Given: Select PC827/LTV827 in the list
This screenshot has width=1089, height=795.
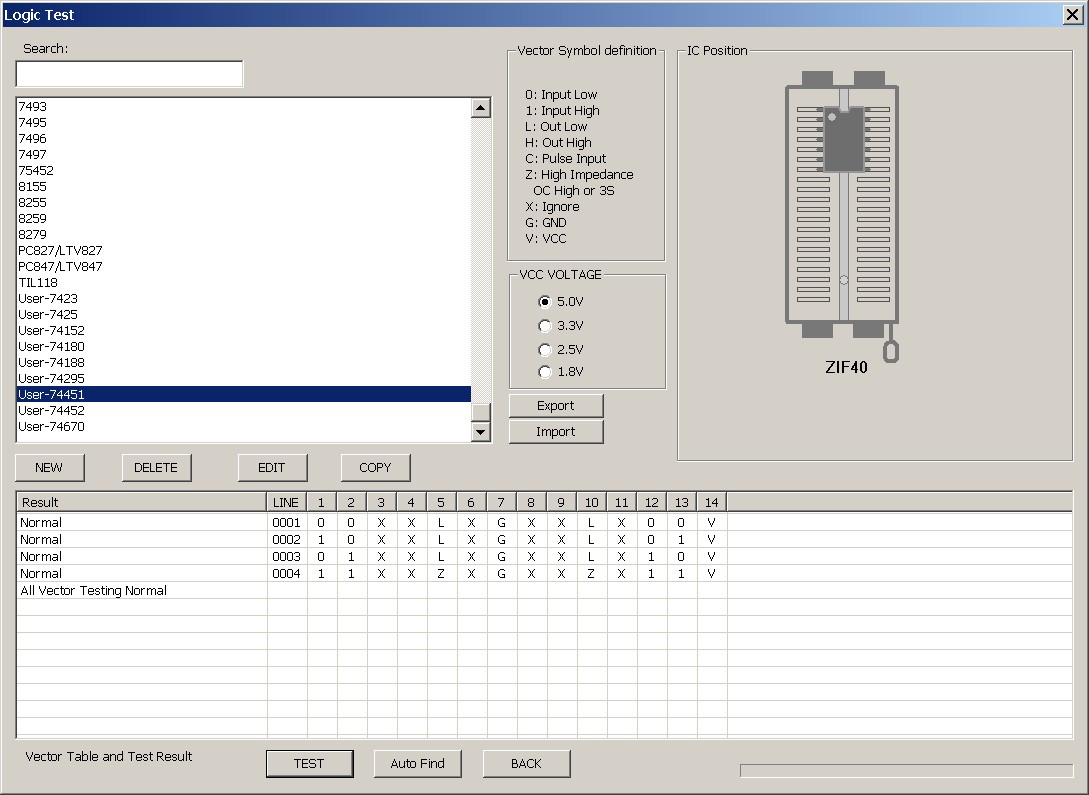Looking at the screenshot, I should click(x=60, y=250).
